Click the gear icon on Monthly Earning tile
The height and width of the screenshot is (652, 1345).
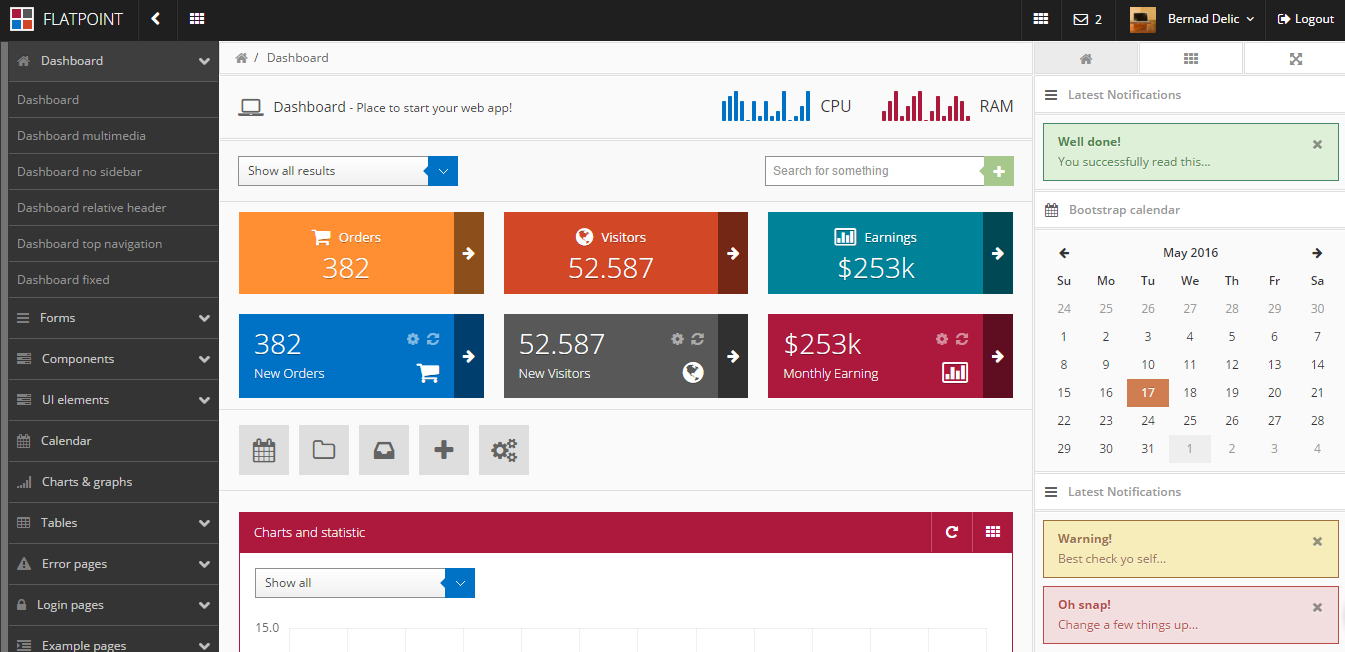(x=942, y=339)
